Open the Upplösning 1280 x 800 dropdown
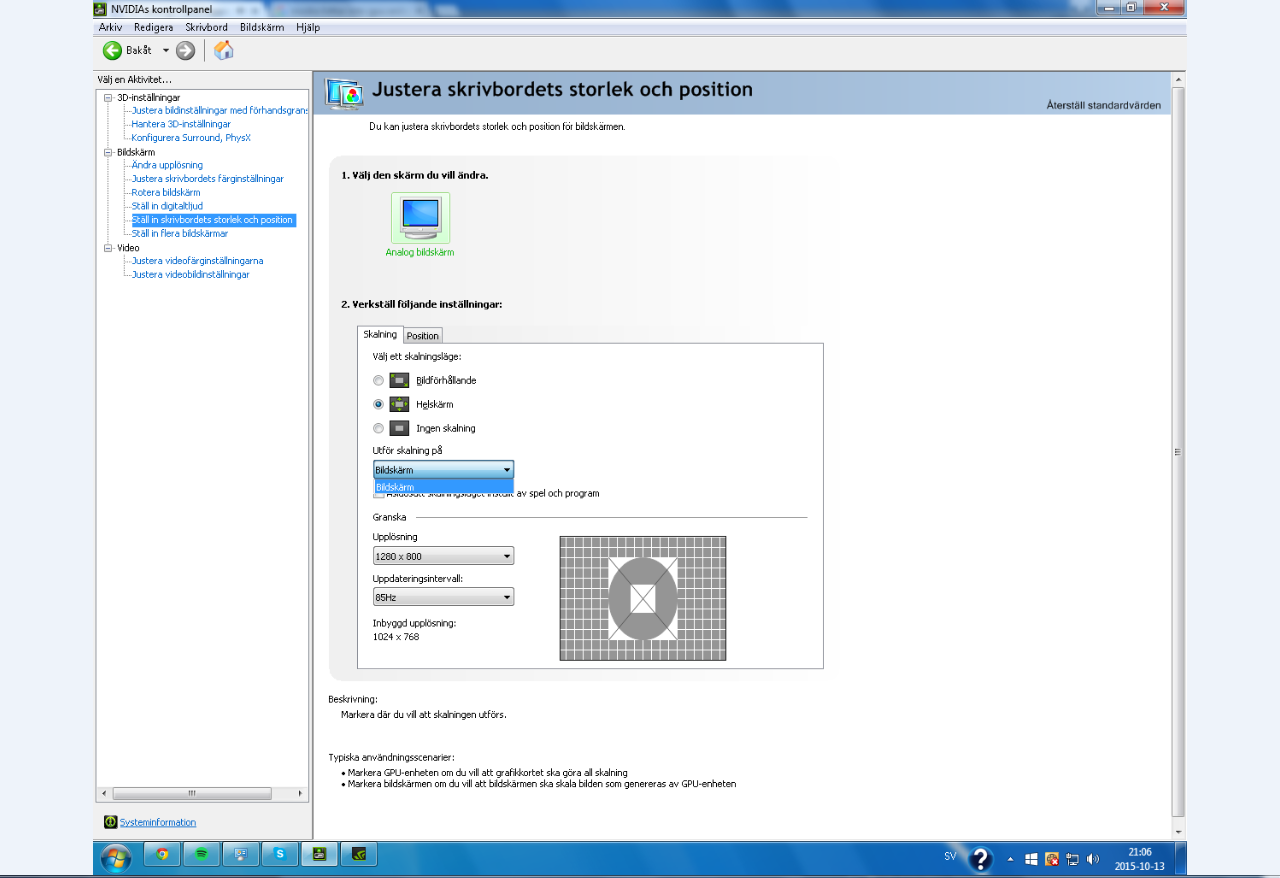The height and width of the screenshot is (878, 1280). pos(443,556)
